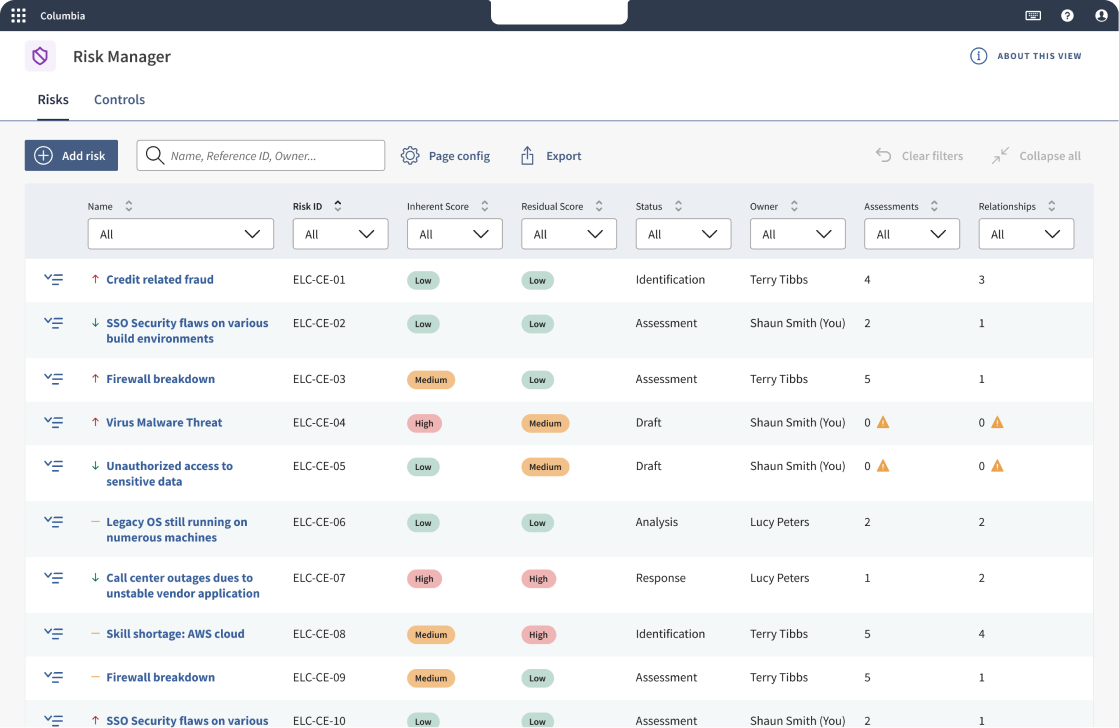This screenshot has height=728, width=1119.
Task: Expand row ELC-CE-02 details
Action: pyautogui.click(x=54, y=323)
